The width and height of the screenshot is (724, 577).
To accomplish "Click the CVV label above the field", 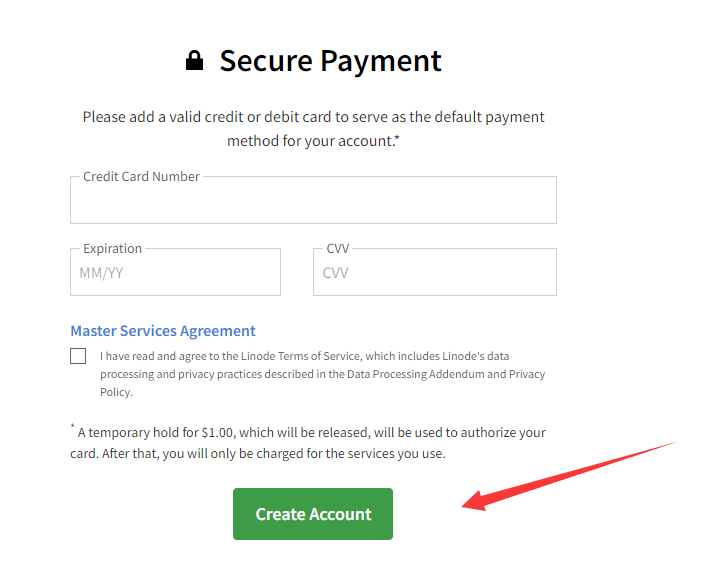I will point(338,248).
